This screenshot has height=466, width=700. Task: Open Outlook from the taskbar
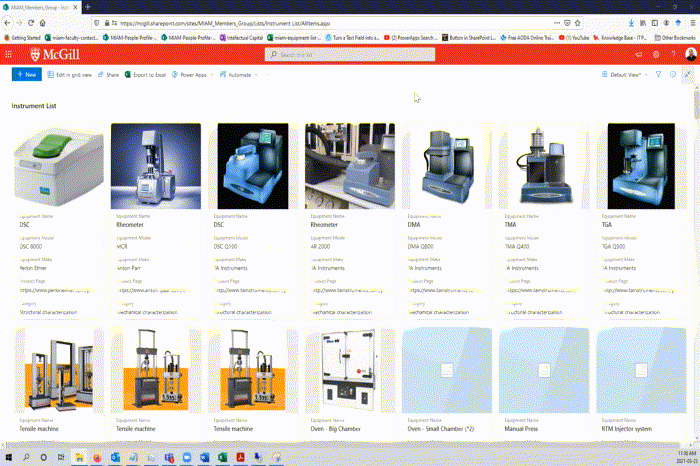115,457
